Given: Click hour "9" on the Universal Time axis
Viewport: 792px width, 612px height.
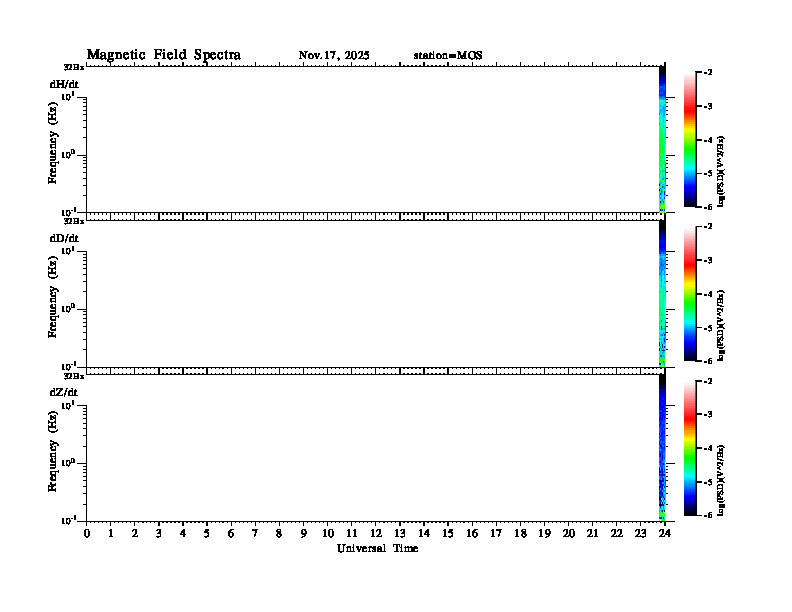Looking at the screenshot, I should 303,534.
